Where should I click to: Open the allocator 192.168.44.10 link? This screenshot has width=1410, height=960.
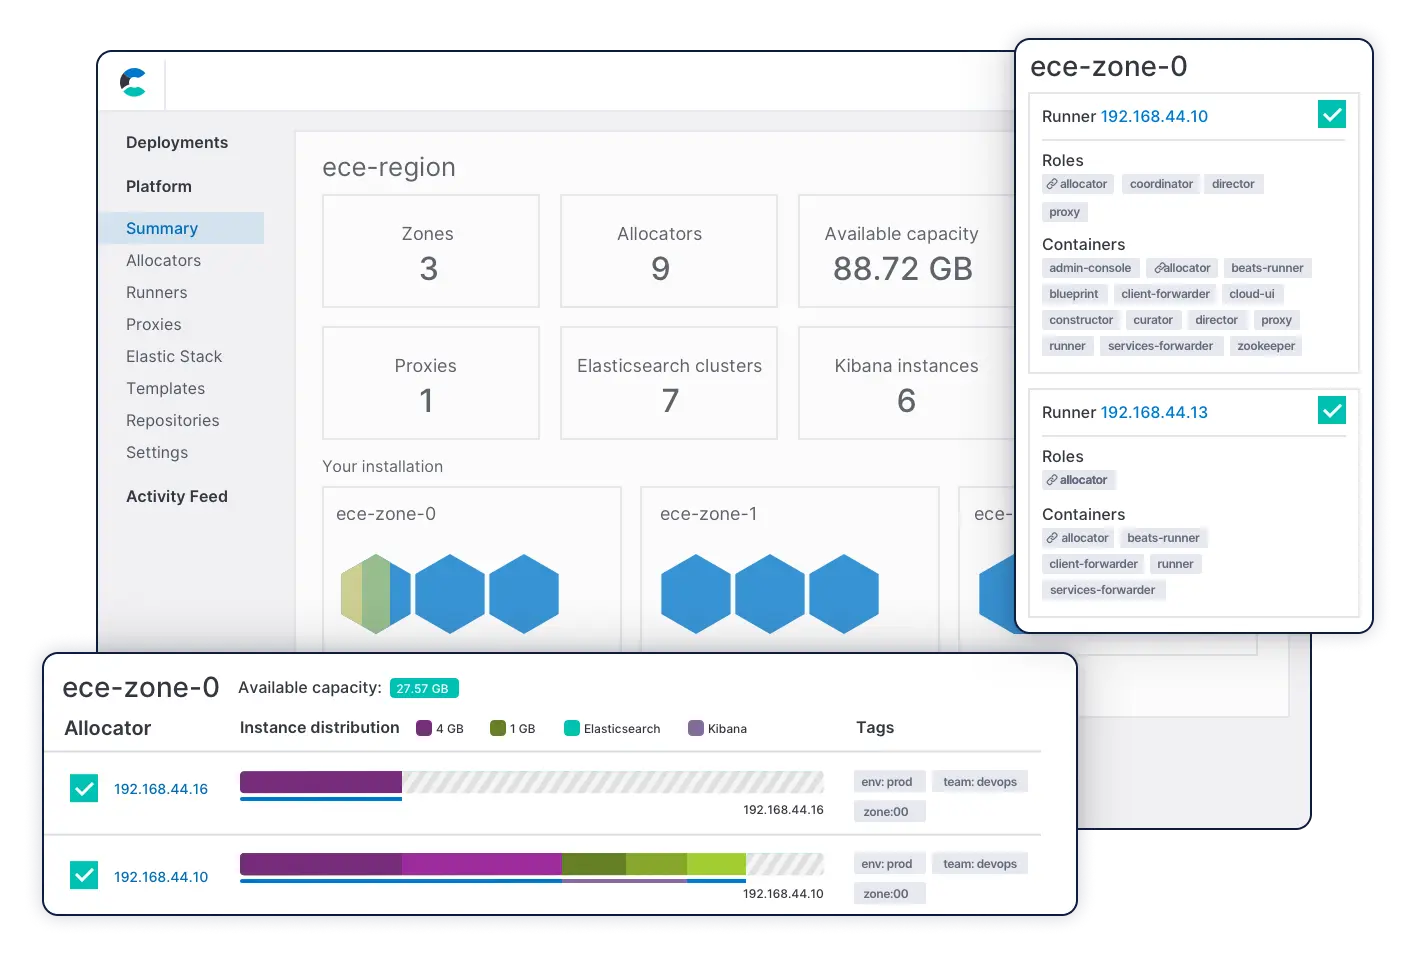(161, 877)
